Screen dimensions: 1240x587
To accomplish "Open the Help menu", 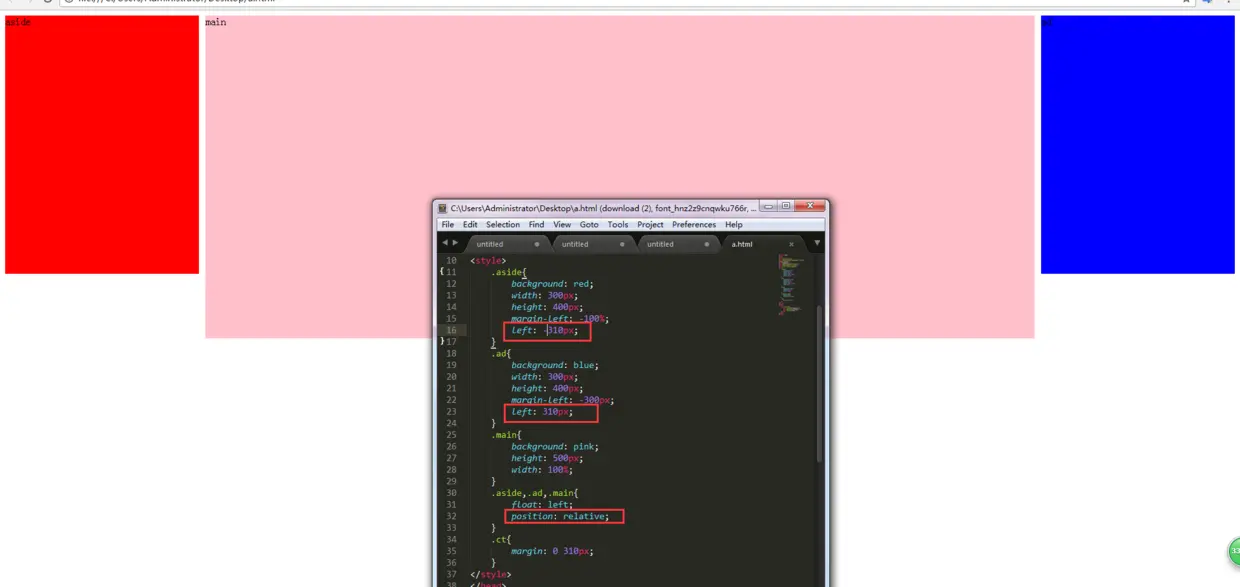I will pos(734,225).
